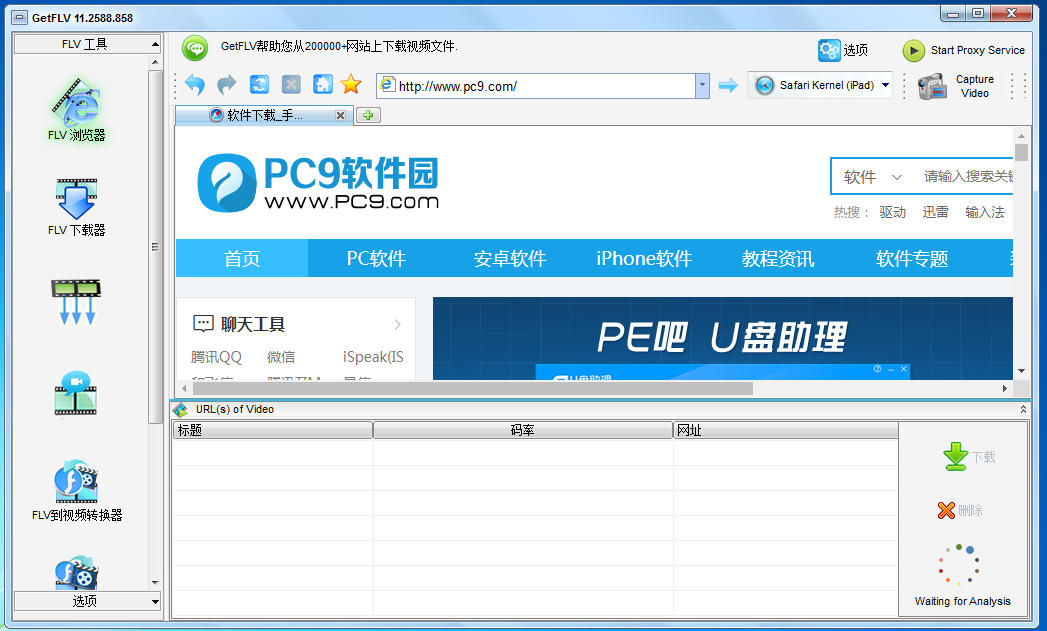Open the 首页 navigation item
The image size is (1047, 631).
point(242,258)
